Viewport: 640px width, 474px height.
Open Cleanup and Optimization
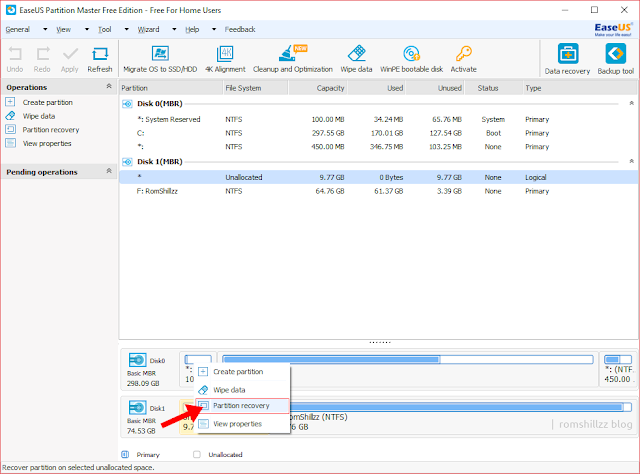[x=293, y=59]
